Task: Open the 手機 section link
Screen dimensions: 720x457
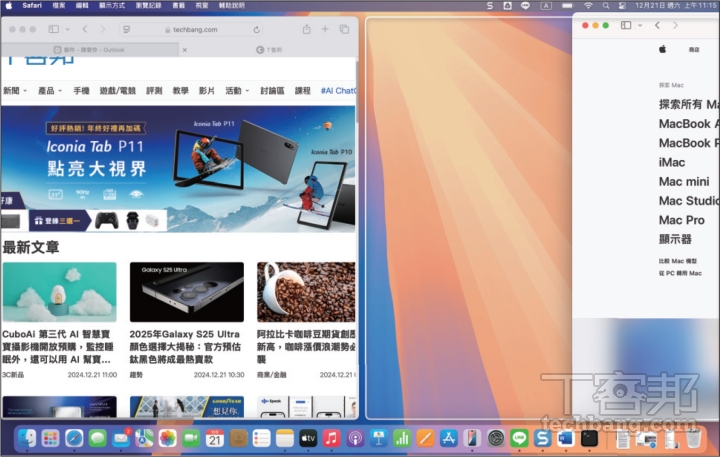Action: click(x=81, y=90)
